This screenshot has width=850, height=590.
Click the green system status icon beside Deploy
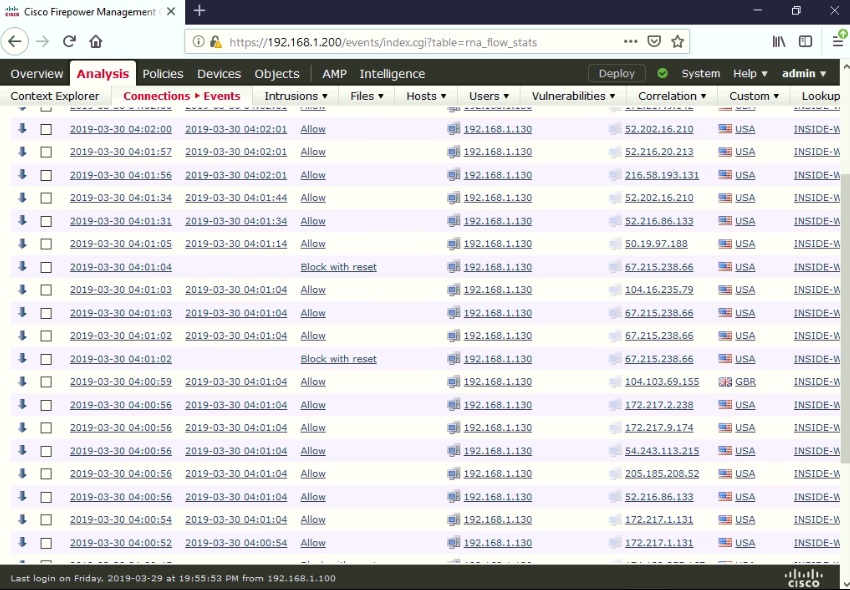coord(660,73)
